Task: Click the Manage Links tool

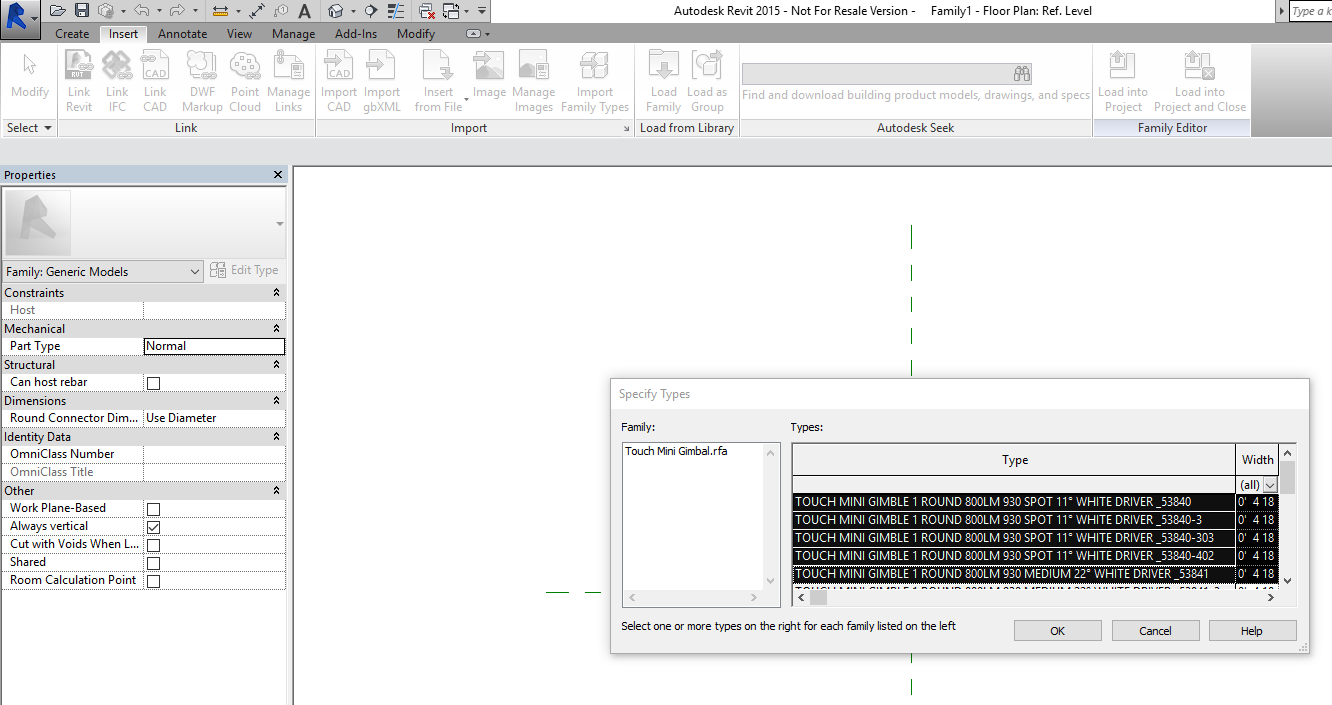Action: pyautogui.click(x=289, y=82)
